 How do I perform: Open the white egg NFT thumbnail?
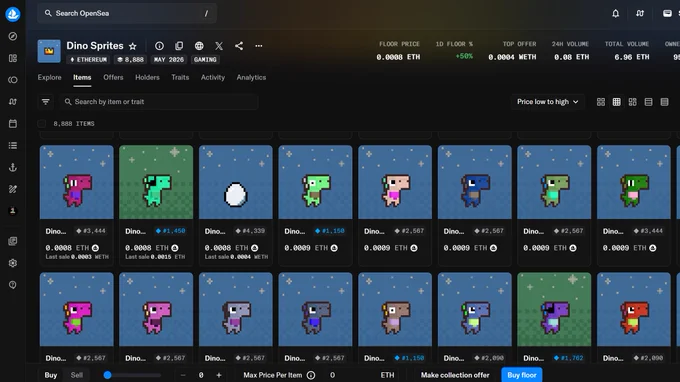(236, 182)
